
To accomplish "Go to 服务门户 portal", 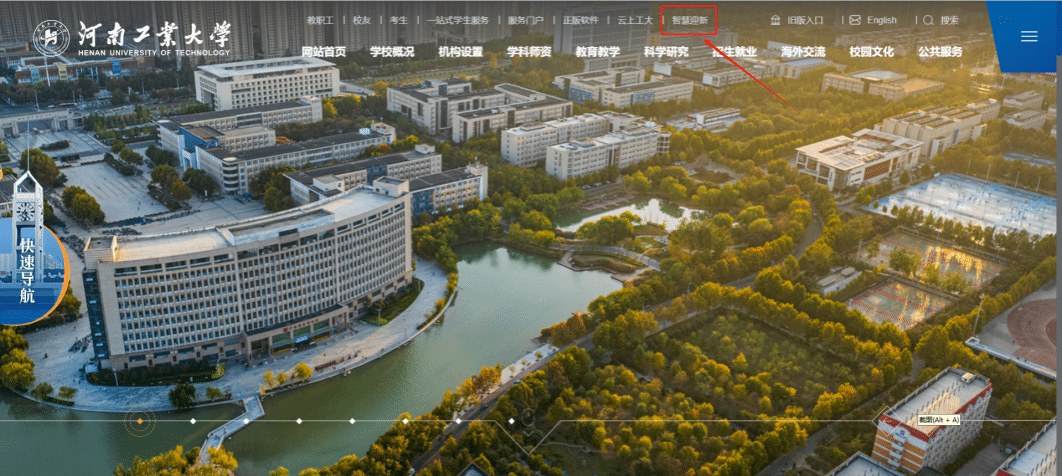I will tap(525, 20).
